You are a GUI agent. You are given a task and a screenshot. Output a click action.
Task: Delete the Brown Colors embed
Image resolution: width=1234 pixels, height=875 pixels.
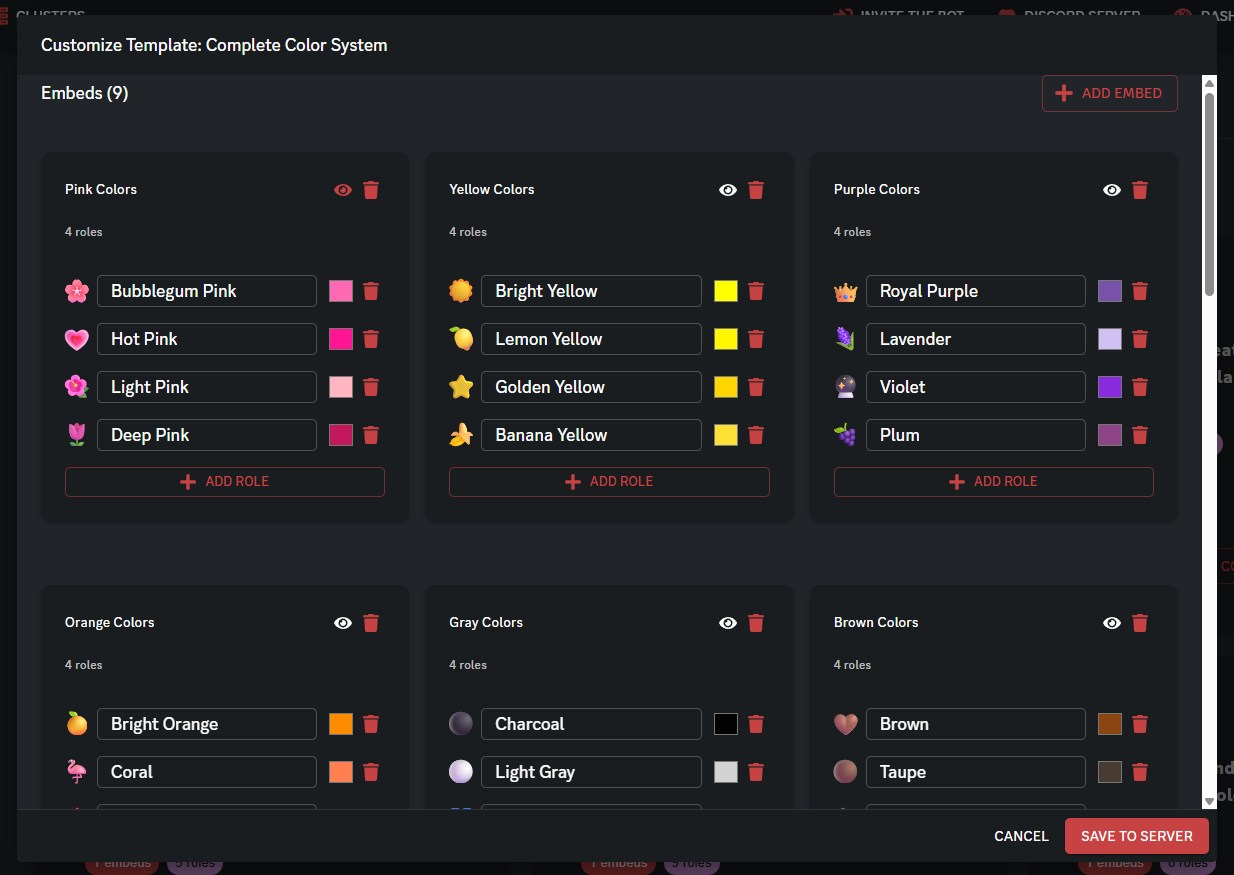tap(1140, 623)
